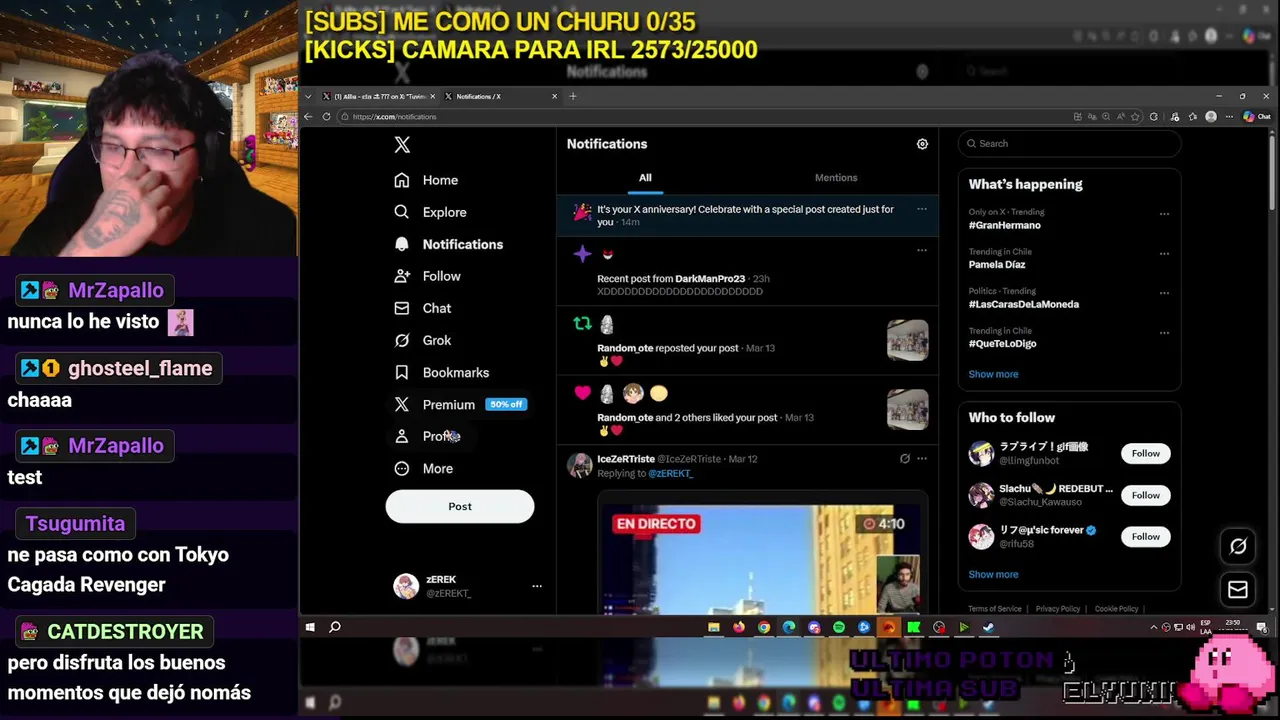Switch to the Mentions tab

pos(836,178)
